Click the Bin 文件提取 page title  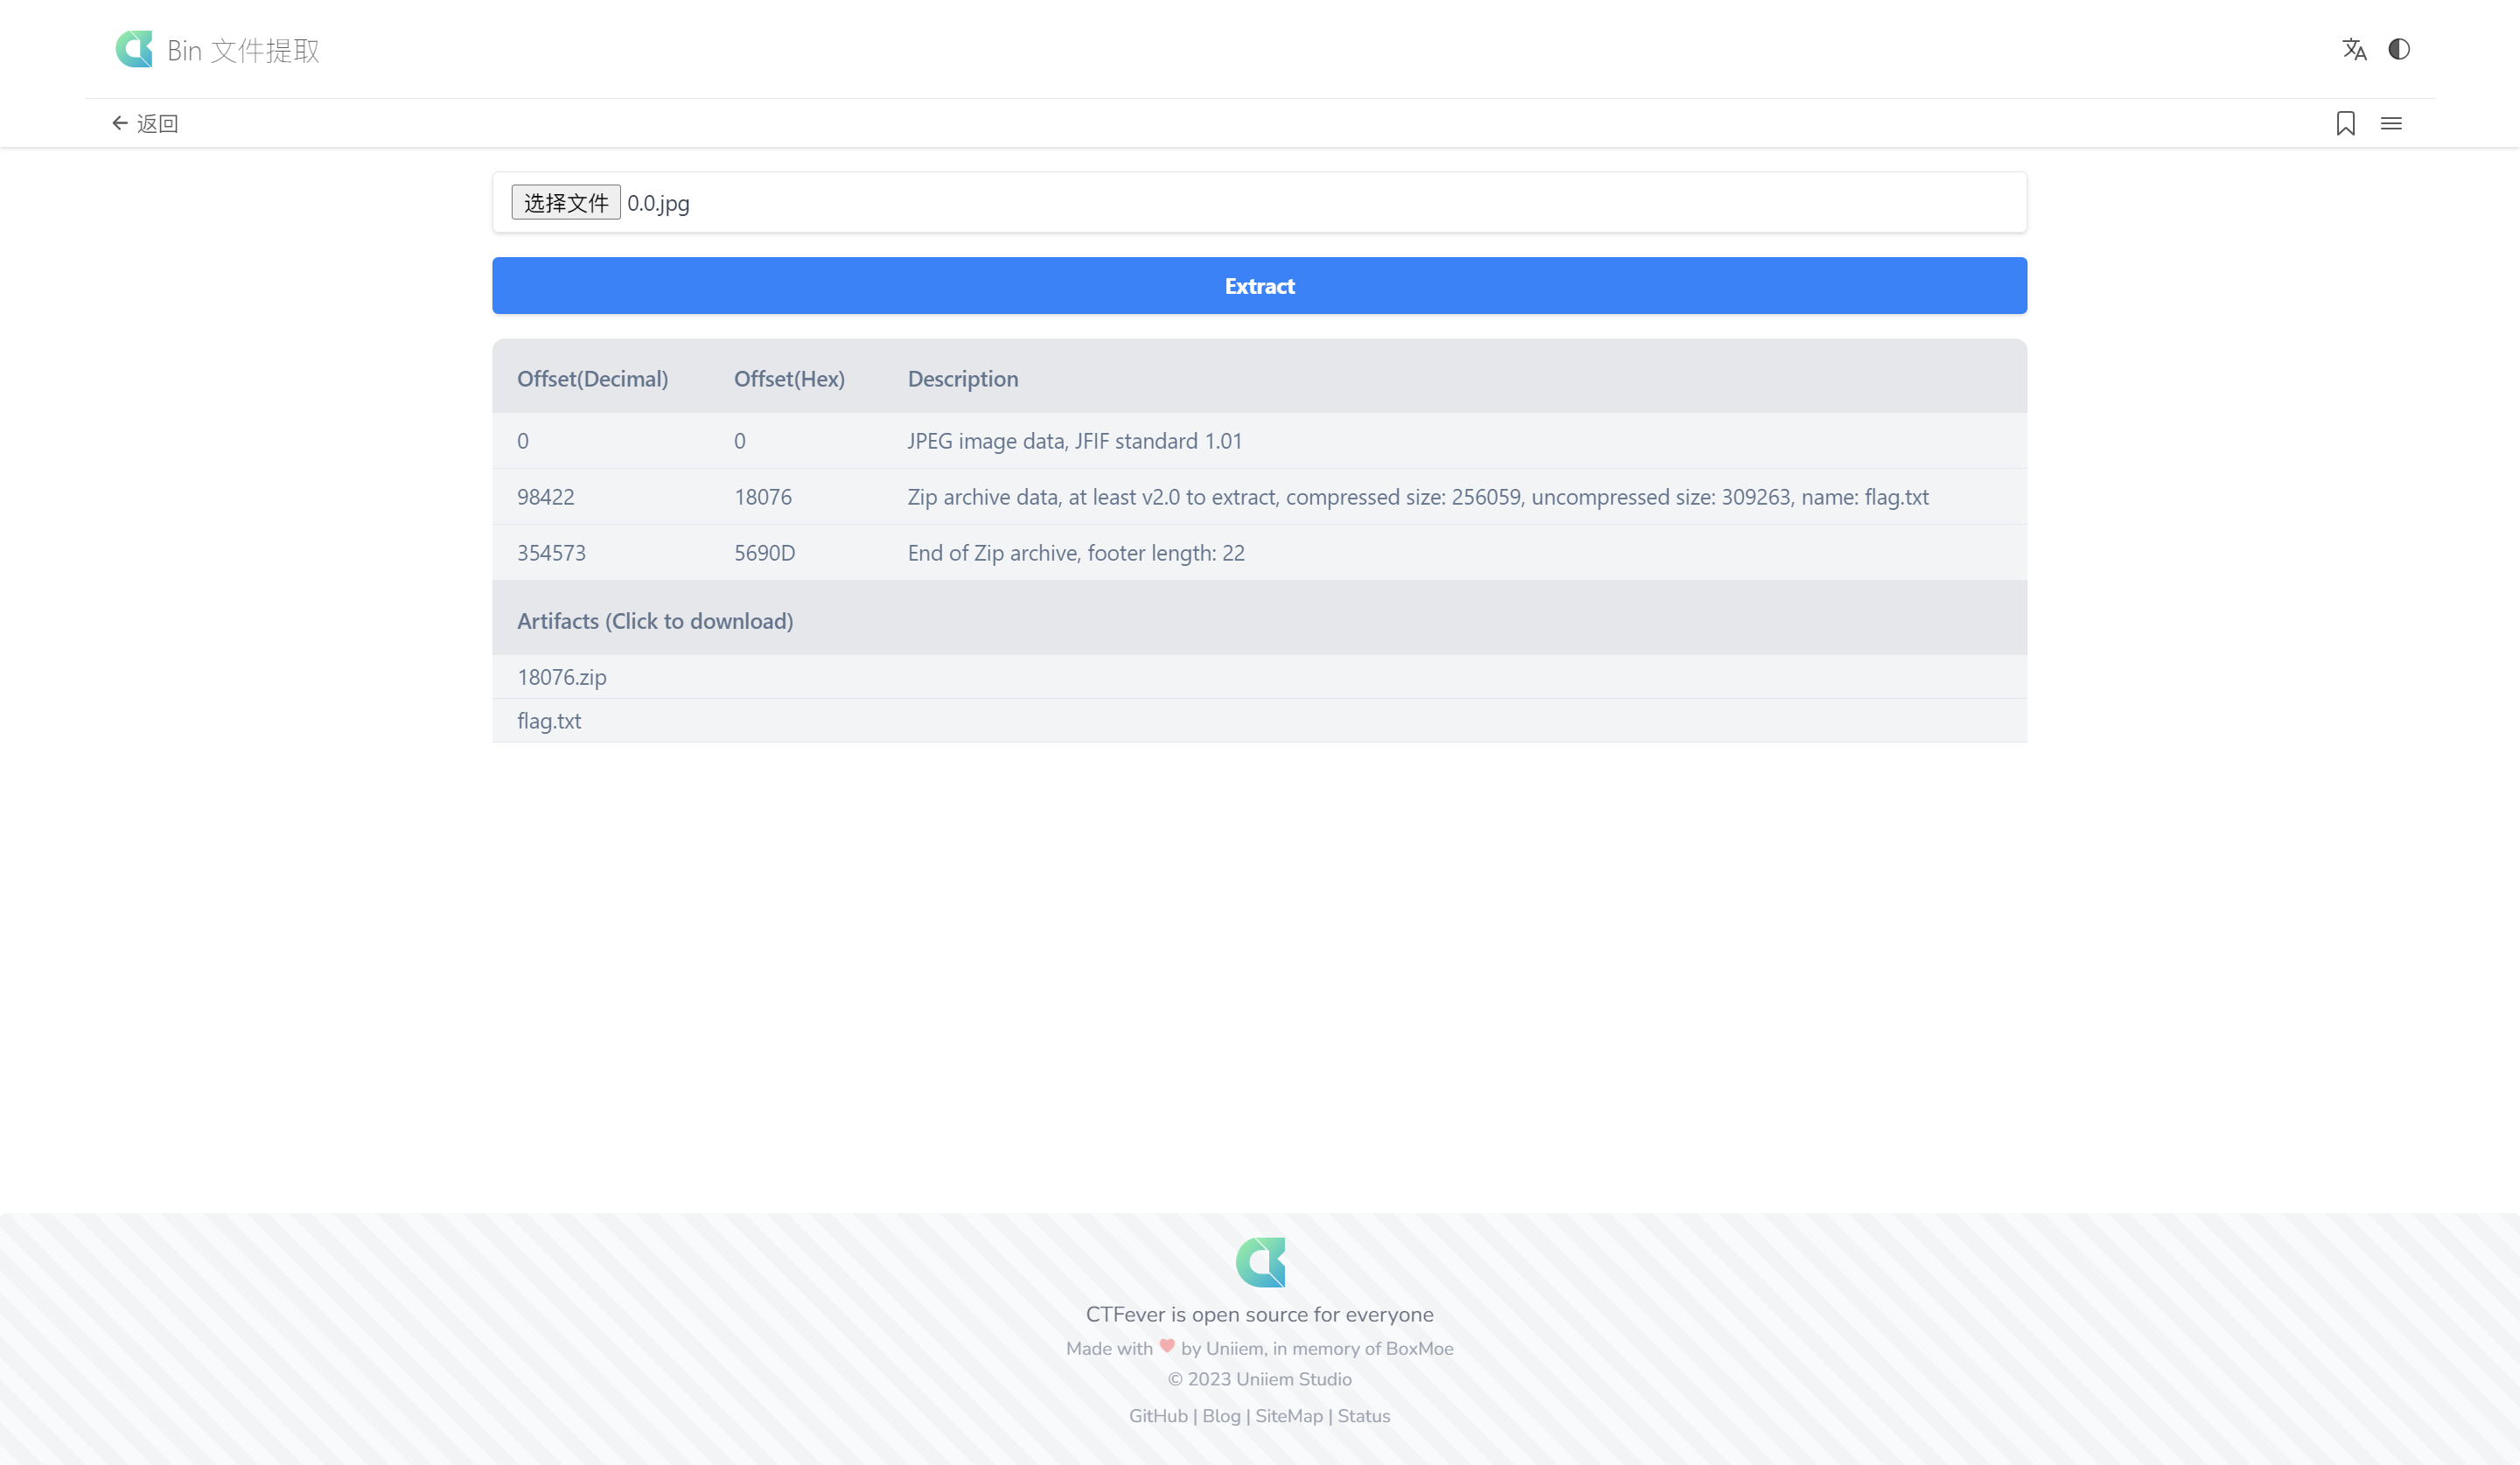tap(243, 51)
